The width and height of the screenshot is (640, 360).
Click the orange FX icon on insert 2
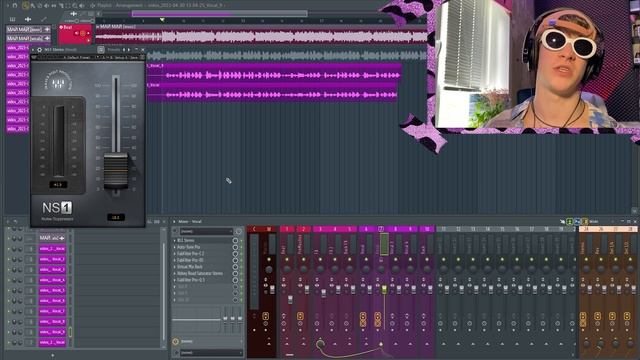click(x=300, y=316)
